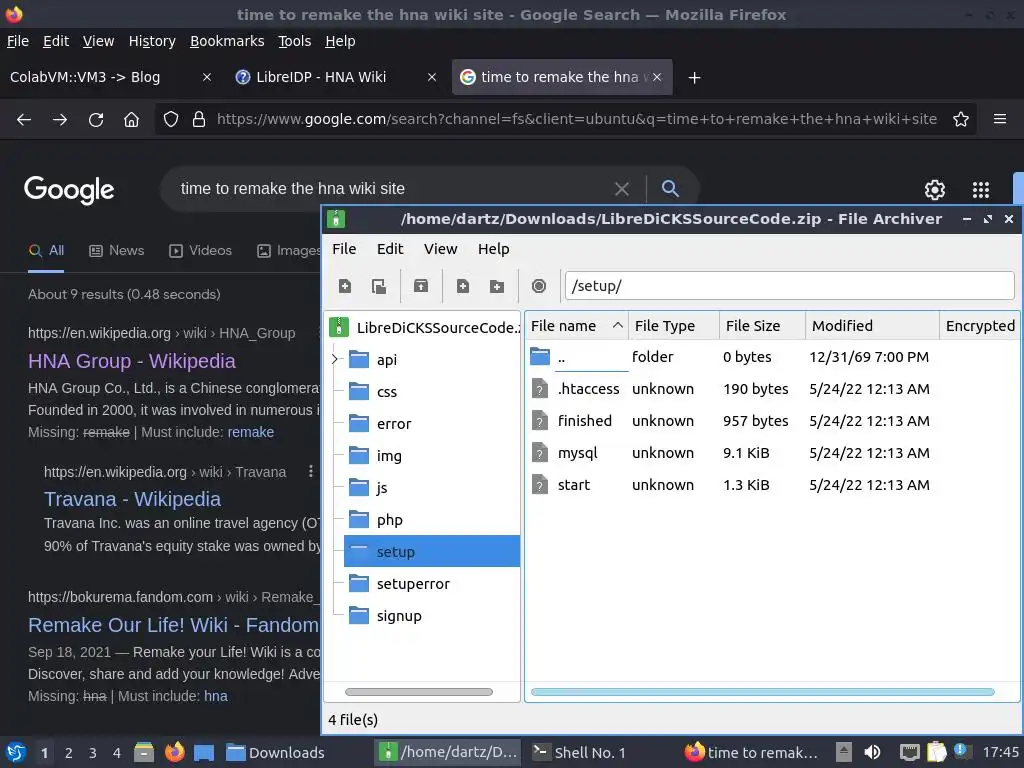
Task: Close the LibreIDP - HNA Wiki tab
Action: 432,77
